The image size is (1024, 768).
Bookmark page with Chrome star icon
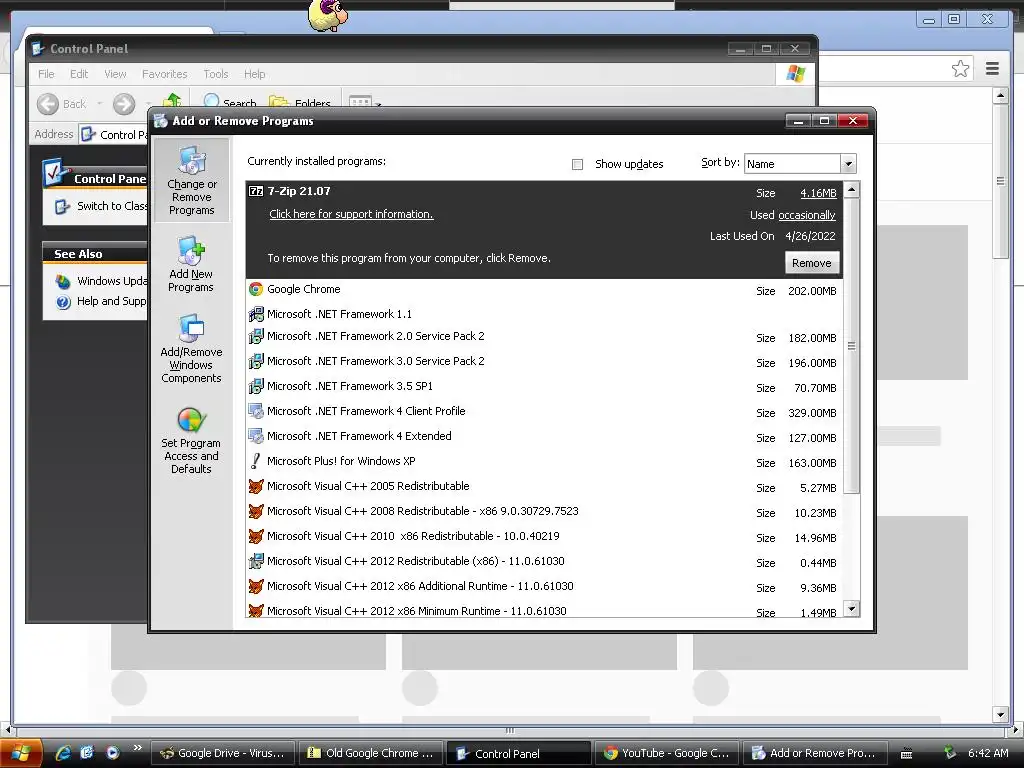pos(960,69)
